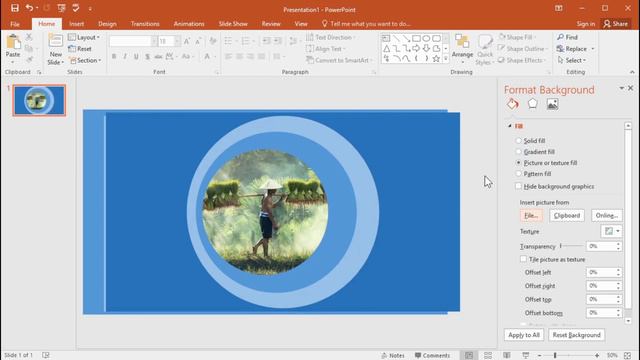640x360 pixels.
Task: Pick the rectangle shape in shapes gallery
Action: tap(416, 38)
